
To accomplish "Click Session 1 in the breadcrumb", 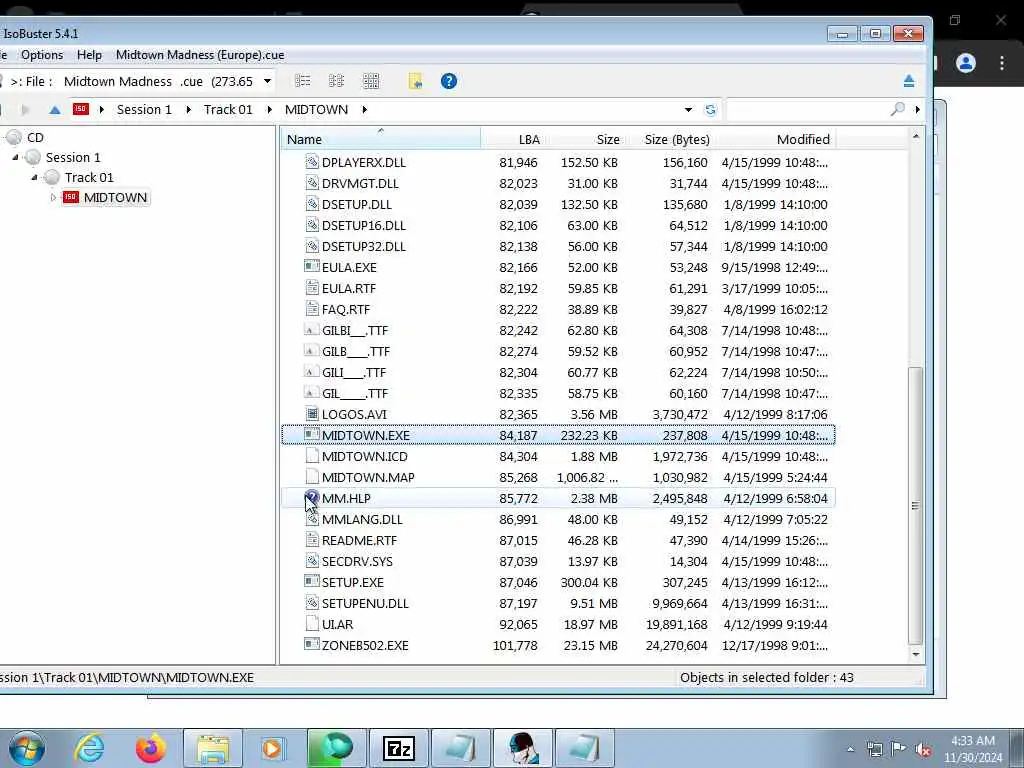I will tap(144, 110).
